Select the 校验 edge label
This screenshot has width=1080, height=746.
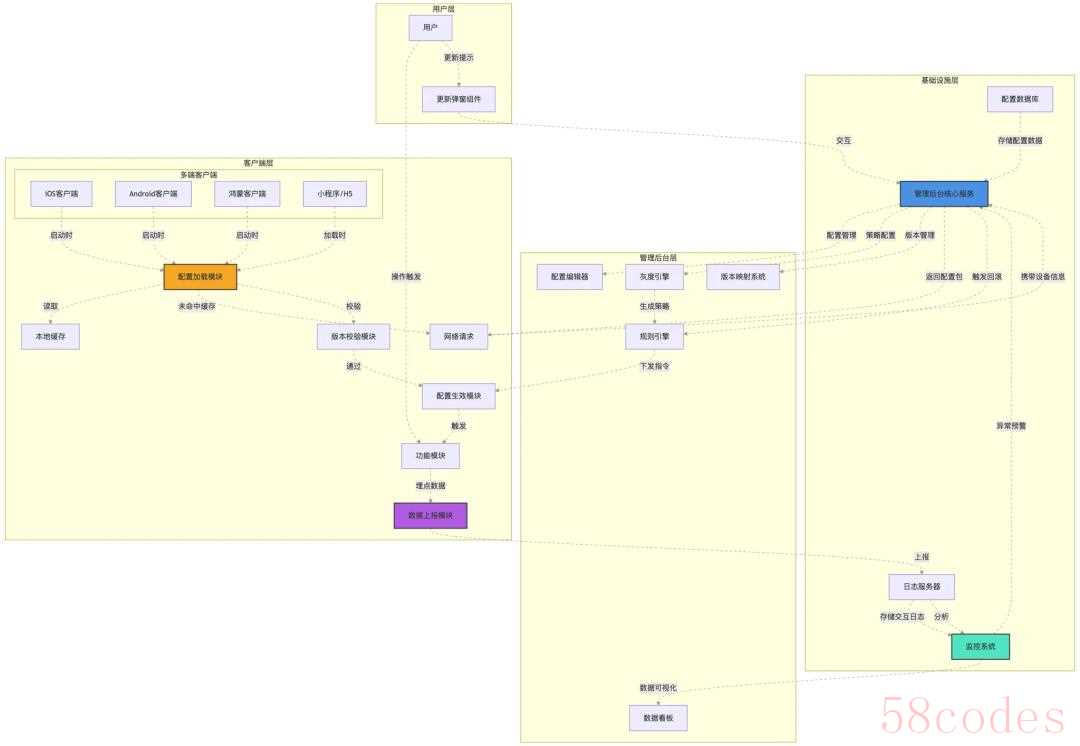[353, 307]
